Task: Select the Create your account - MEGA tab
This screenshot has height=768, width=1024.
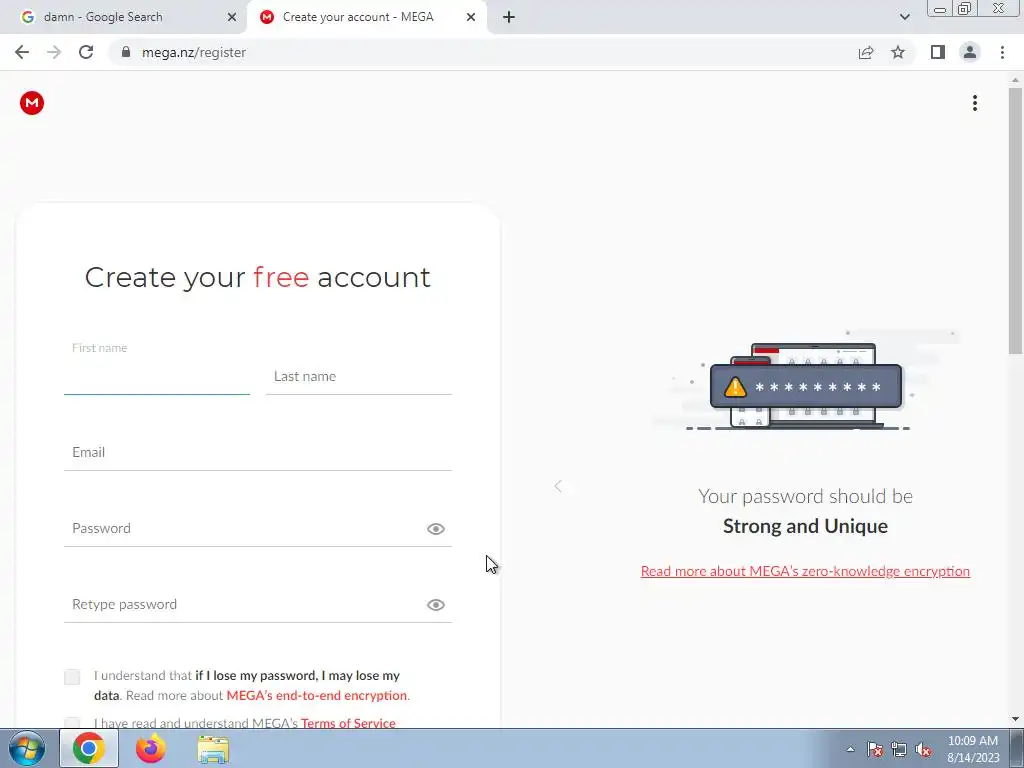Action: (x=368, y=17)
